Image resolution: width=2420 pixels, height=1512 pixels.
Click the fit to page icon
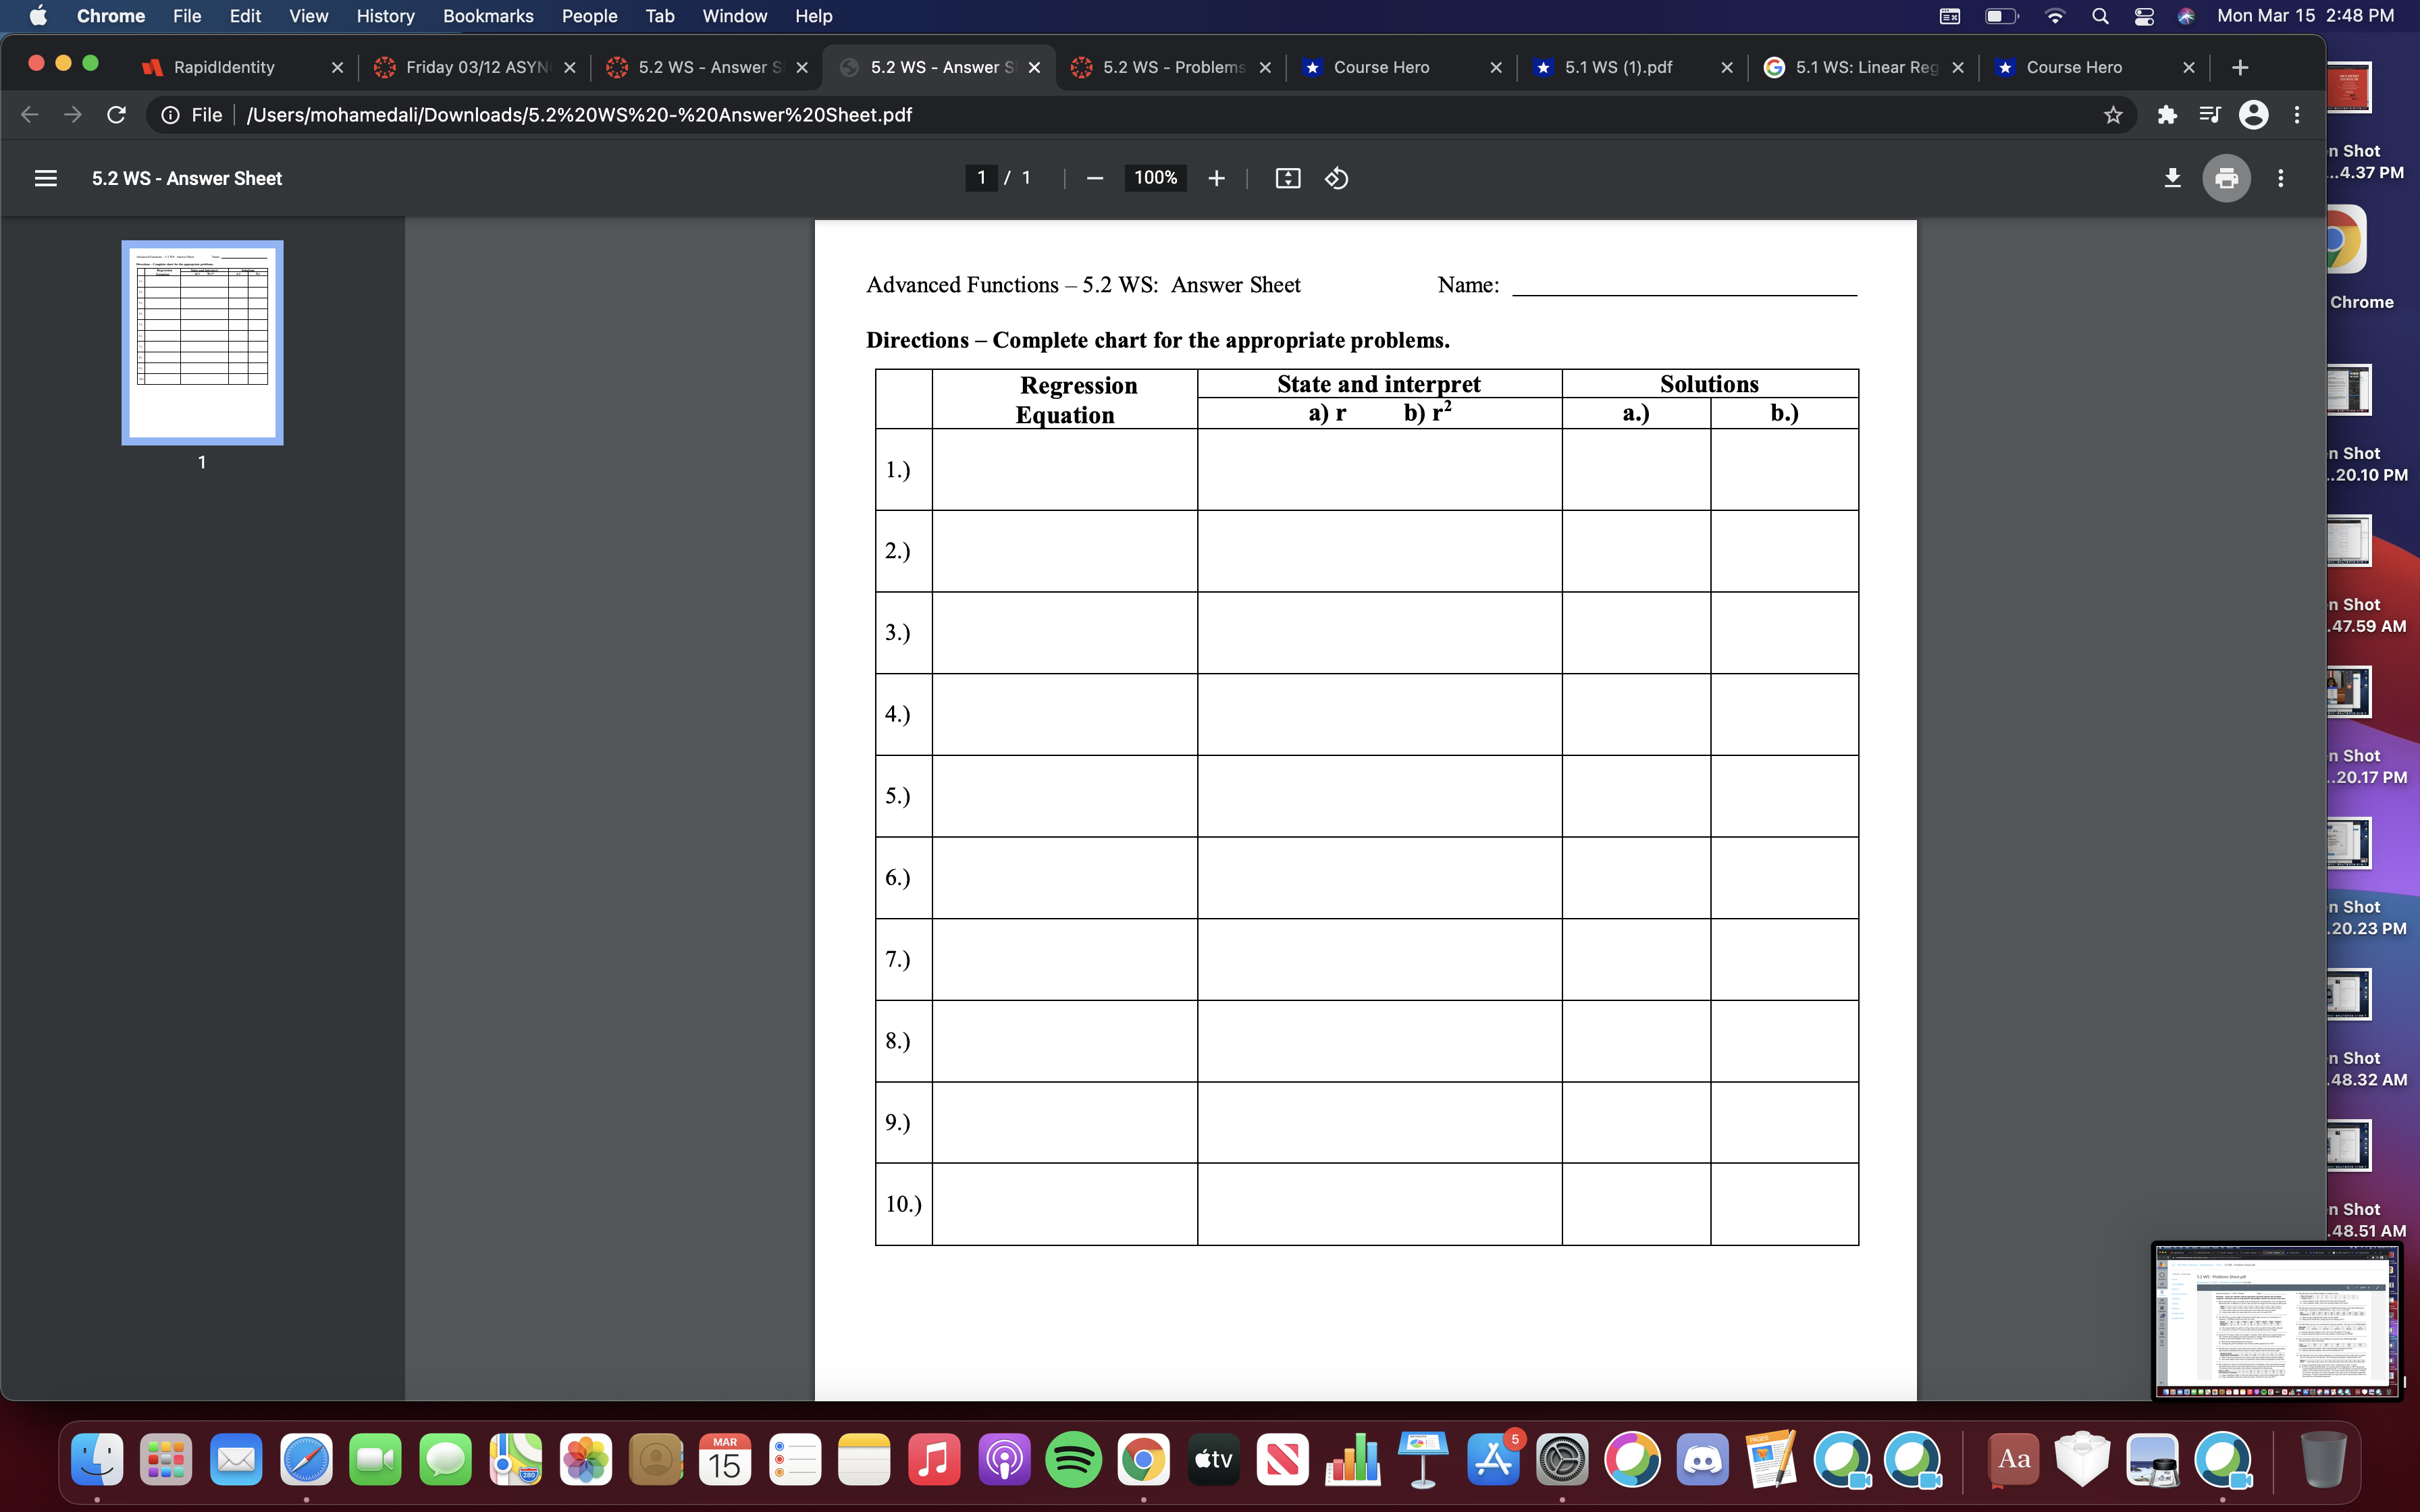point(1287,178)
